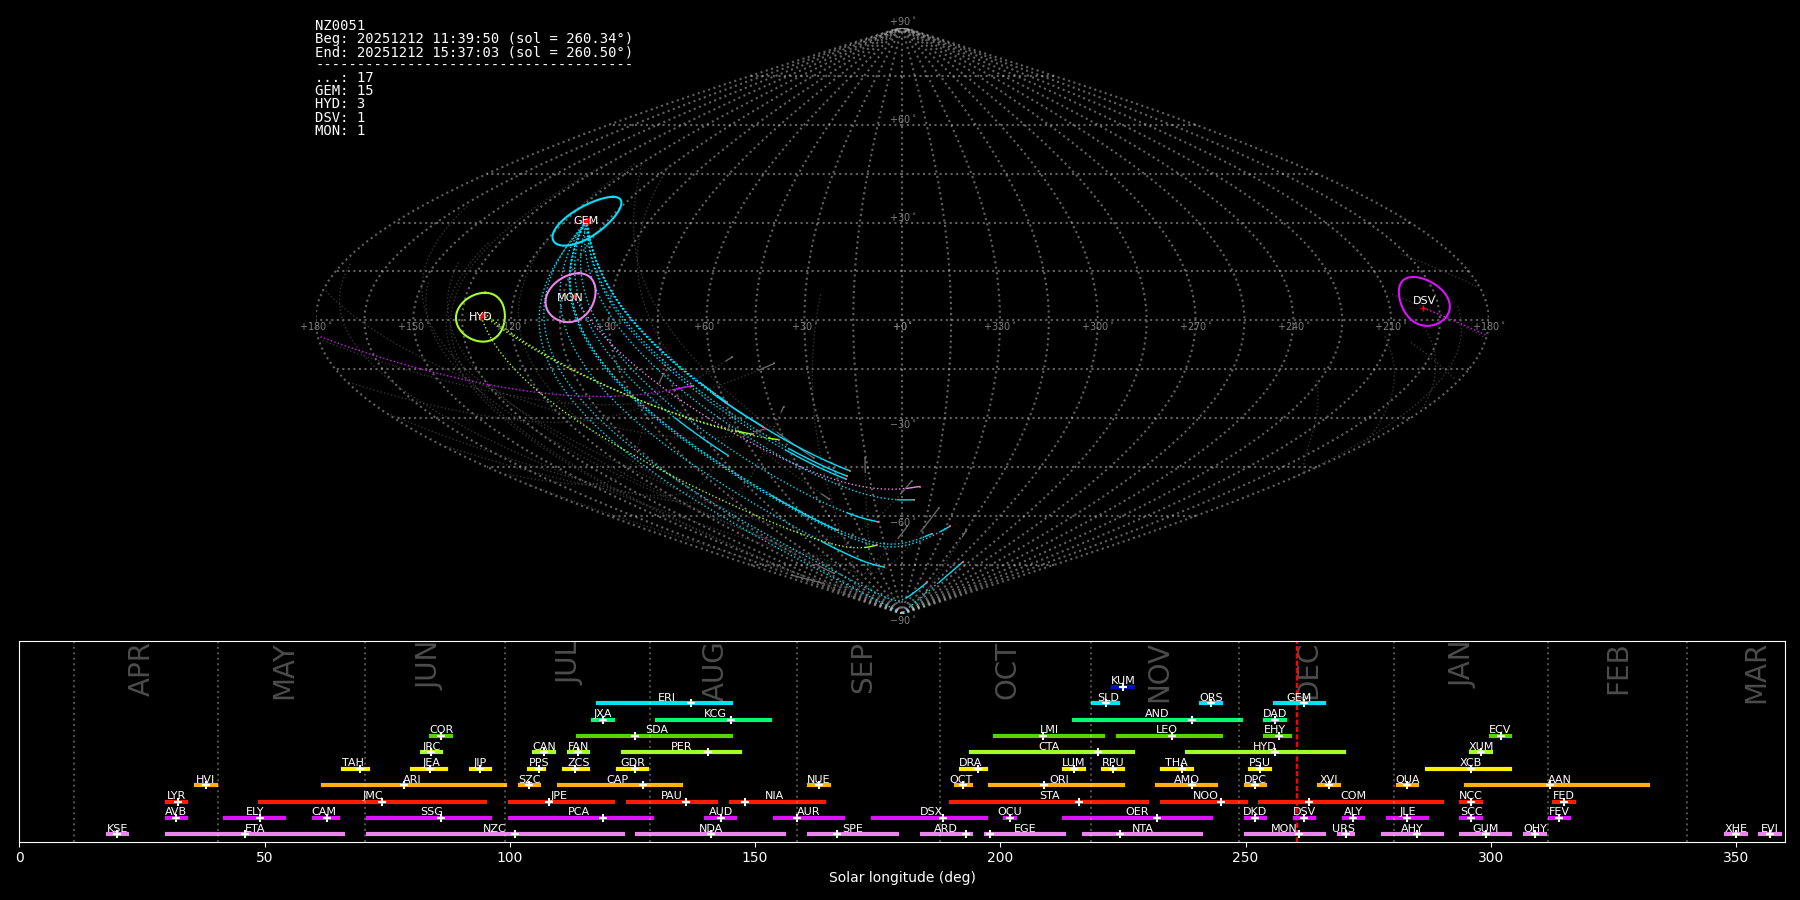Select the LYR shower label in timeline
The width and height of the screenshot is (1800, 900).
176,795
